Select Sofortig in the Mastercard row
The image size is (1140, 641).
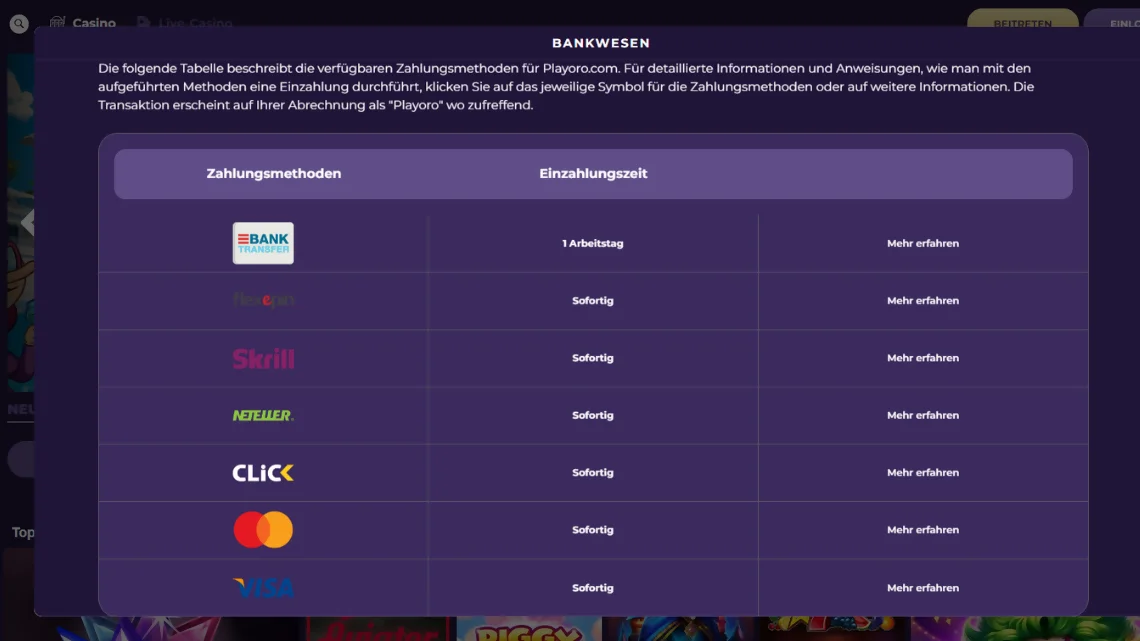pos(593,530)
